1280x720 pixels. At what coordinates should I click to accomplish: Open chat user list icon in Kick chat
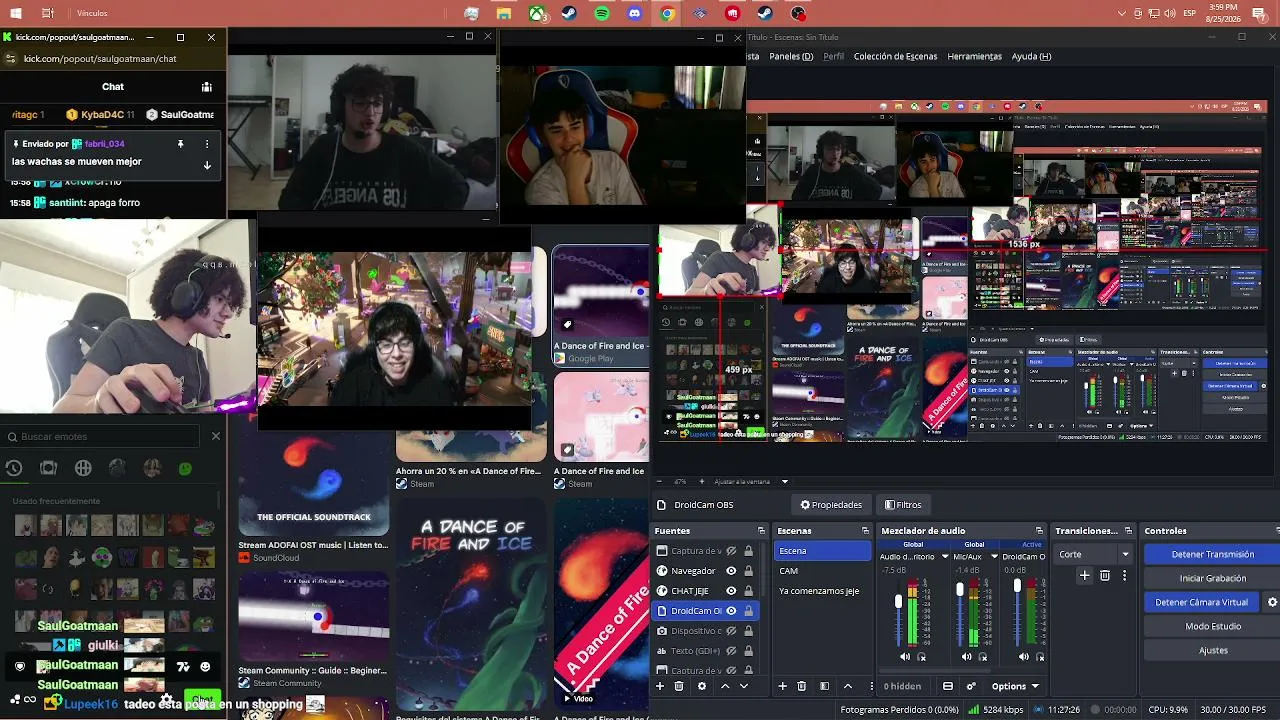[207, 87]
